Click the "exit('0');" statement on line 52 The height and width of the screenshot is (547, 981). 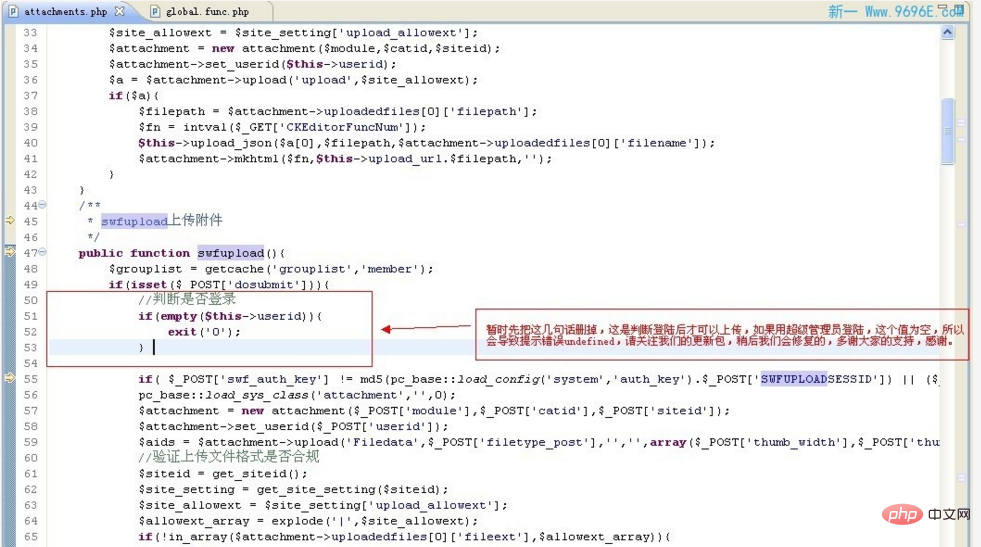pos(204,332)
